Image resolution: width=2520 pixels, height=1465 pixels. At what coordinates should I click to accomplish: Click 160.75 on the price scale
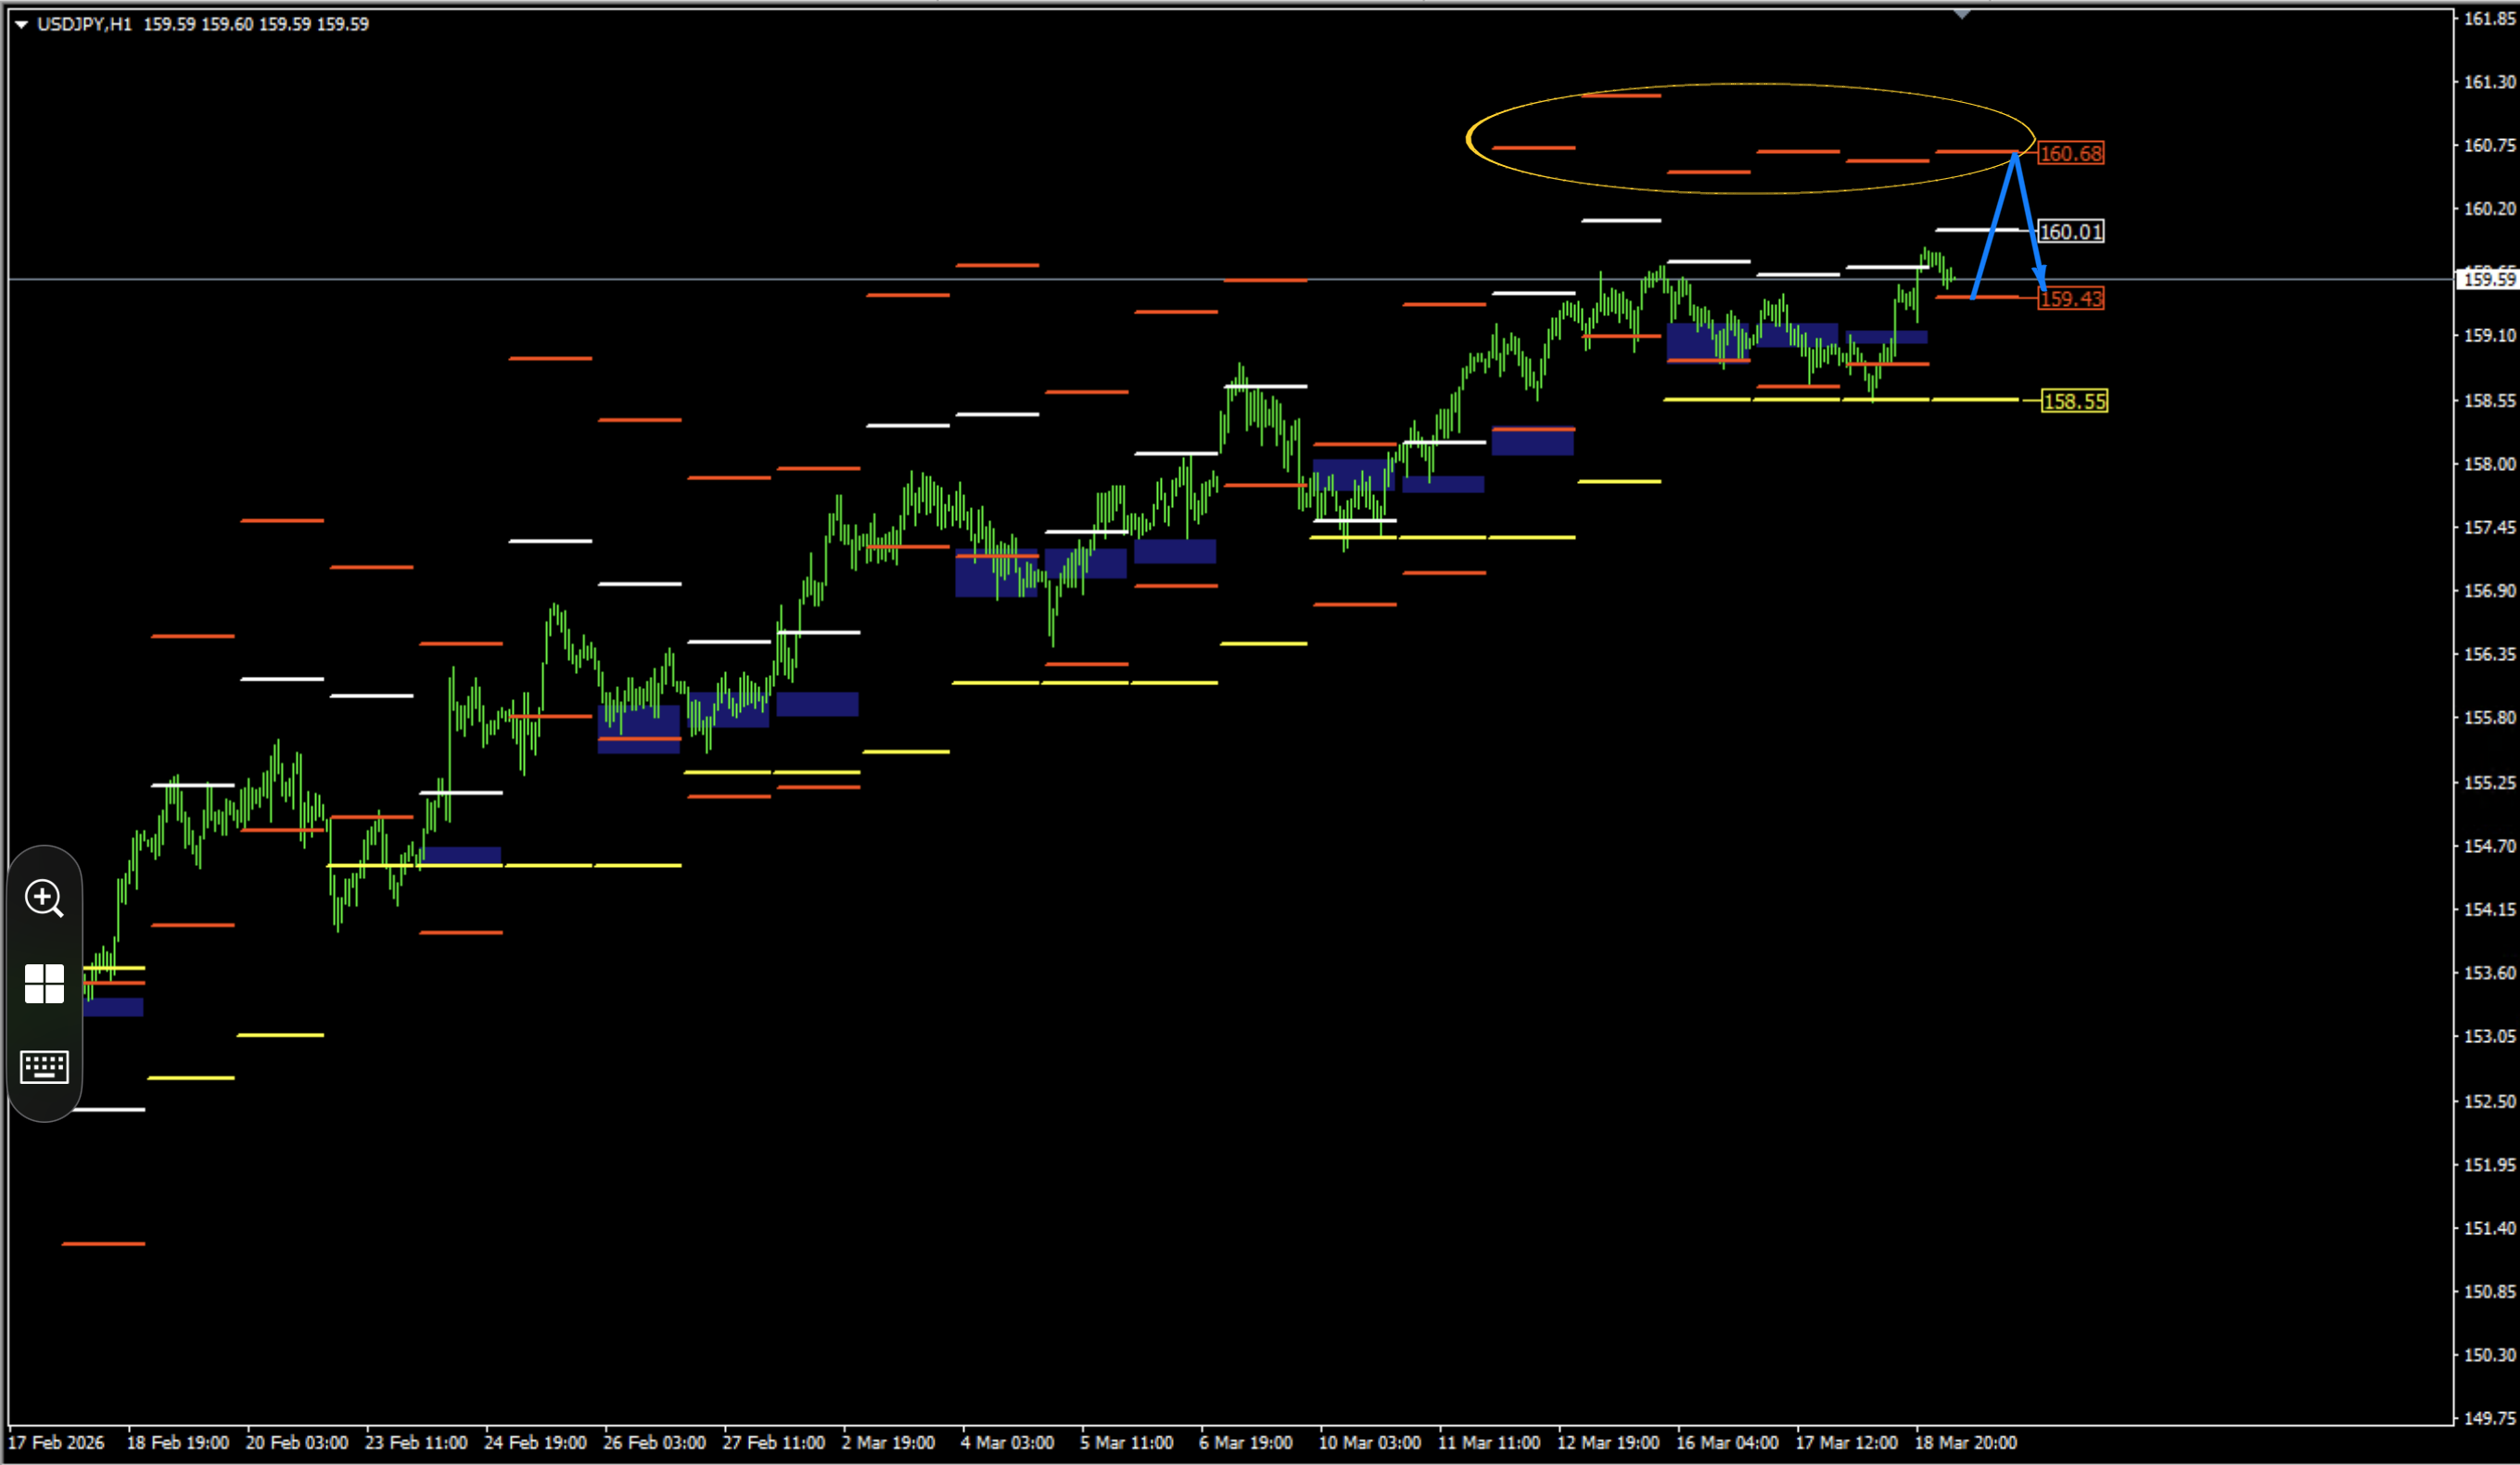(x=2489, y=145)
